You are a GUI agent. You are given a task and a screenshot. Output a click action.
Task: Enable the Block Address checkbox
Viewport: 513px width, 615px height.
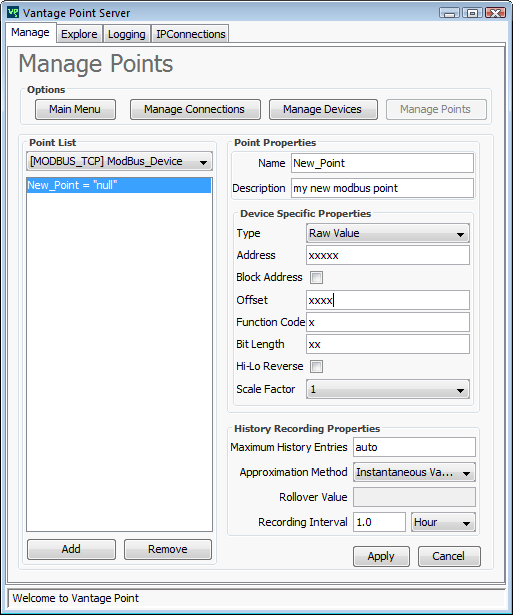click(317, 277)
